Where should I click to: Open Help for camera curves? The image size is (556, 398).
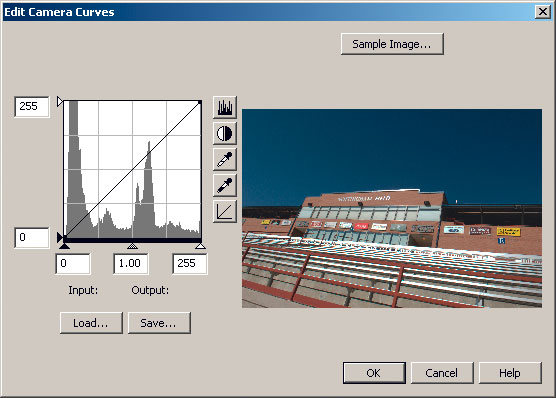510,373
